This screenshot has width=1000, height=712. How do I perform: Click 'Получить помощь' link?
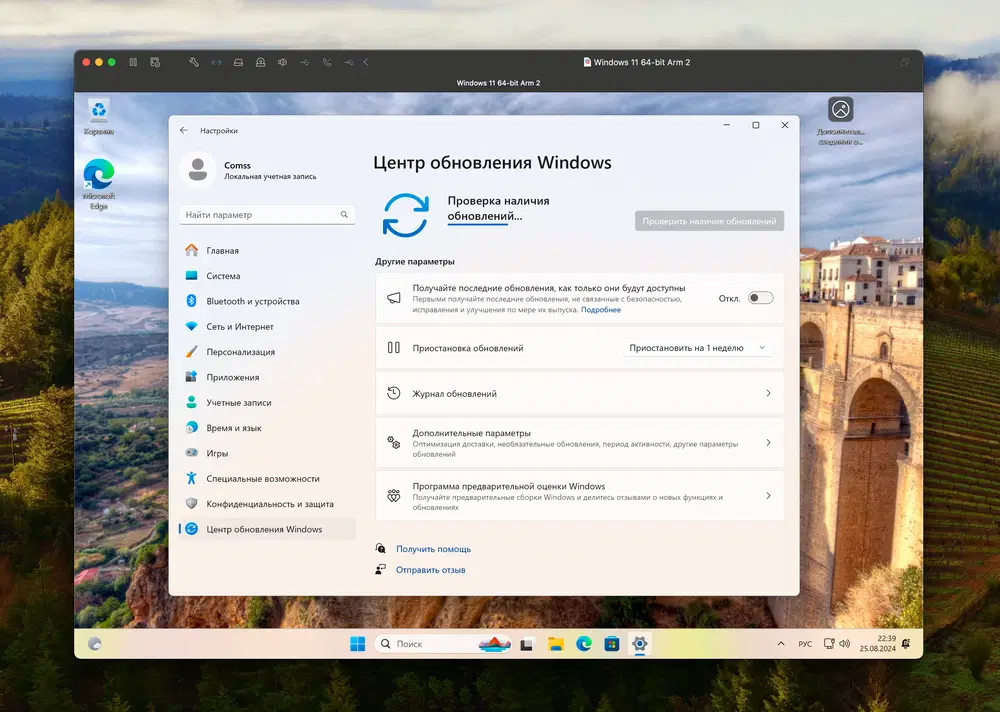(x=434, y=549)
